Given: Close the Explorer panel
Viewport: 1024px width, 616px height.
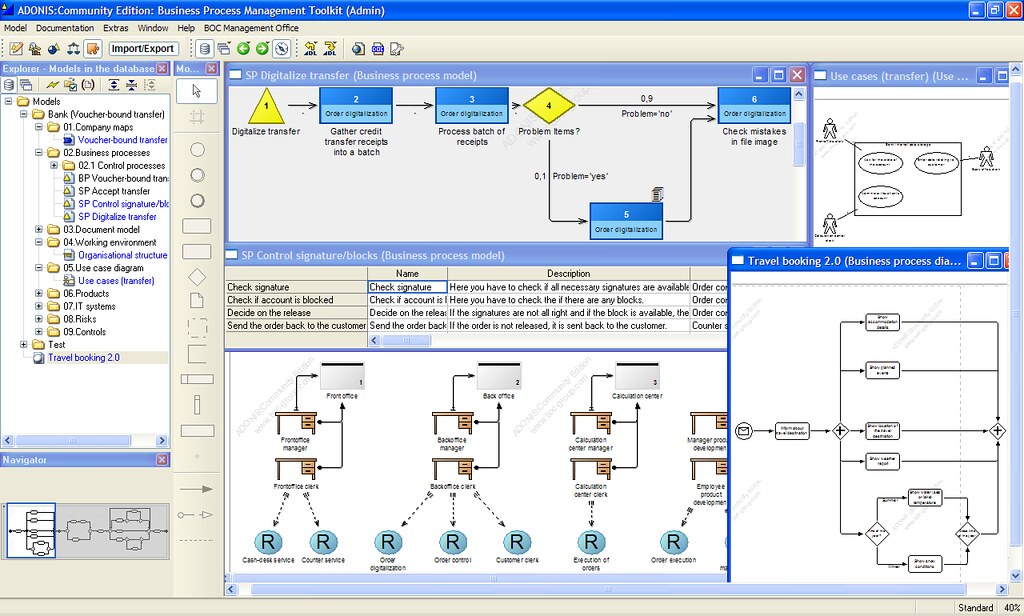Looking at the screenshot, I should tap(162, 69).
